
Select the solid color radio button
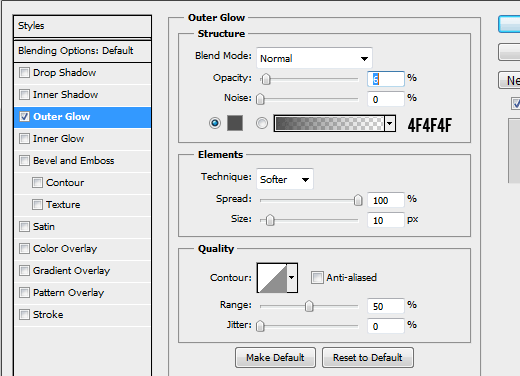point(215,123)
